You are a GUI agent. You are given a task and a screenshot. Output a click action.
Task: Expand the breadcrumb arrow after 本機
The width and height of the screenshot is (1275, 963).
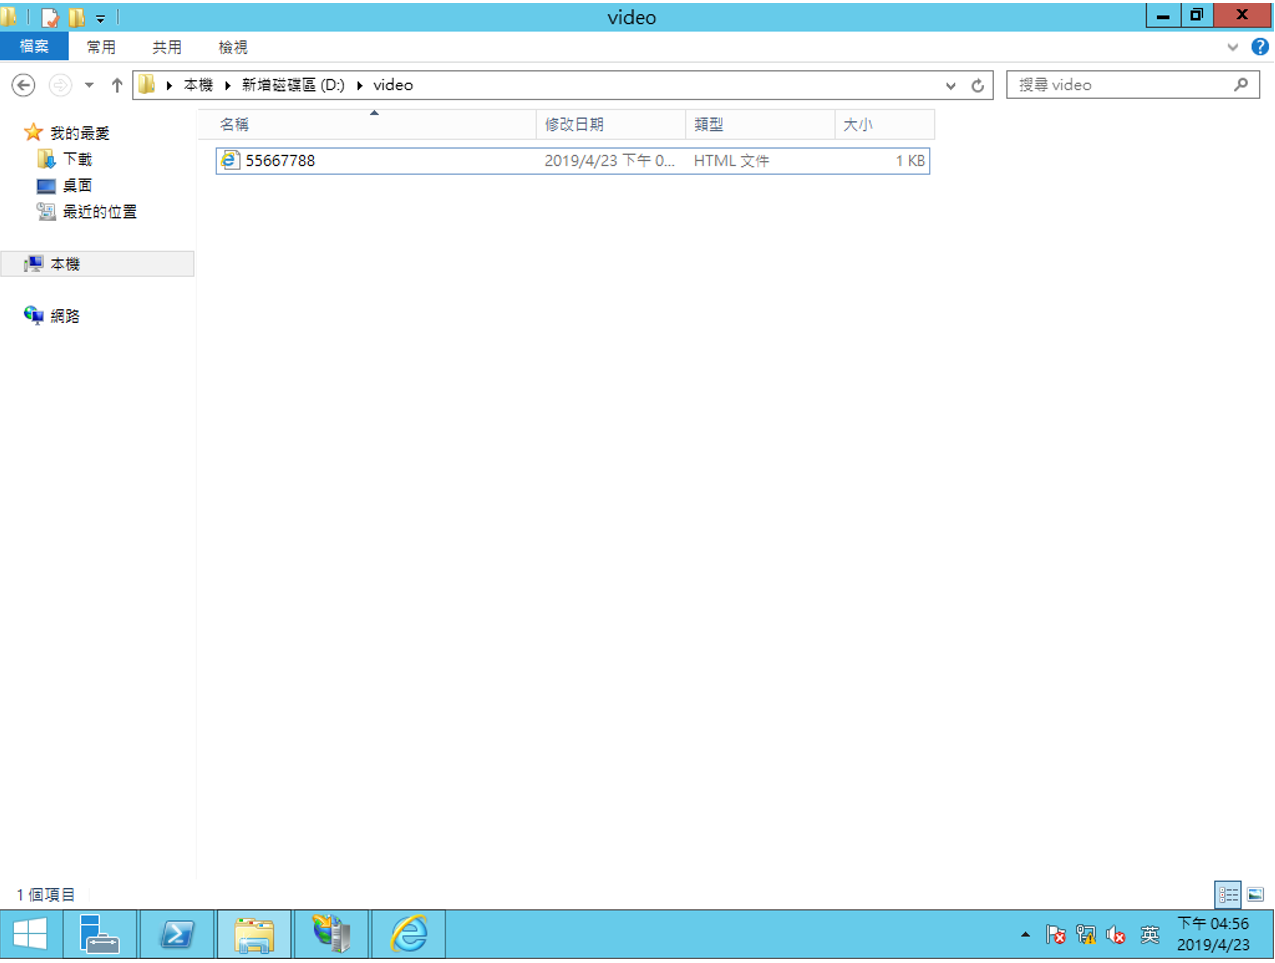tap(228, 85)
